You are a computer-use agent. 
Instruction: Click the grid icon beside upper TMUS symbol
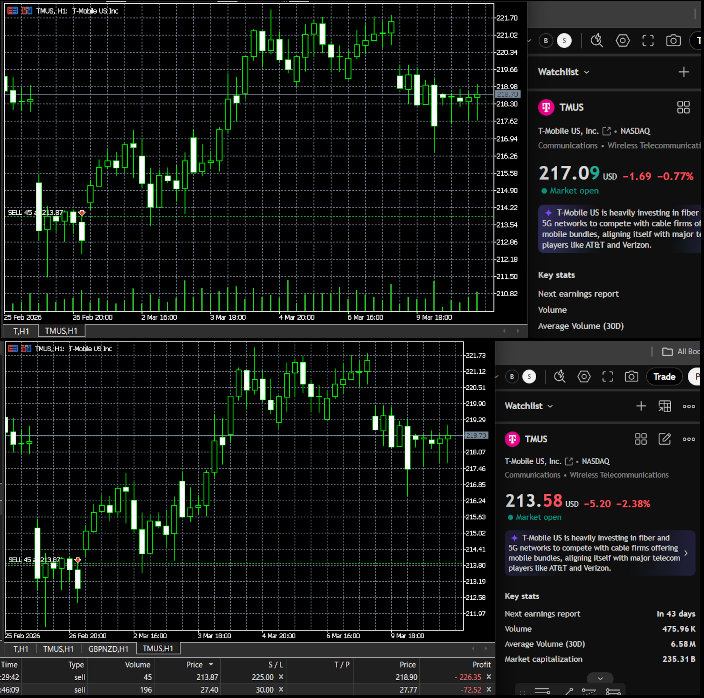(684, 107)
